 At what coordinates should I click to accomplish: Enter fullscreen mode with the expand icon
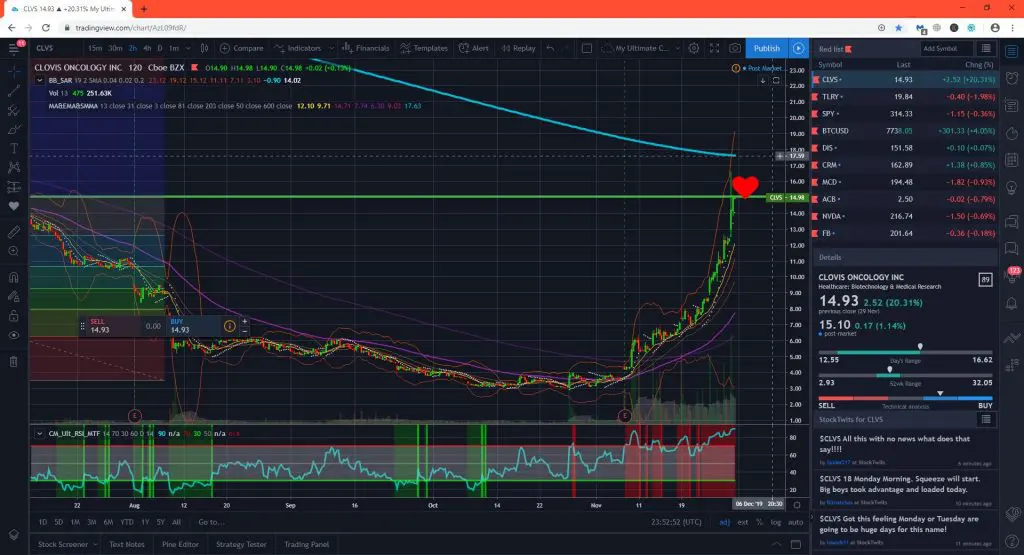(714, 48)
